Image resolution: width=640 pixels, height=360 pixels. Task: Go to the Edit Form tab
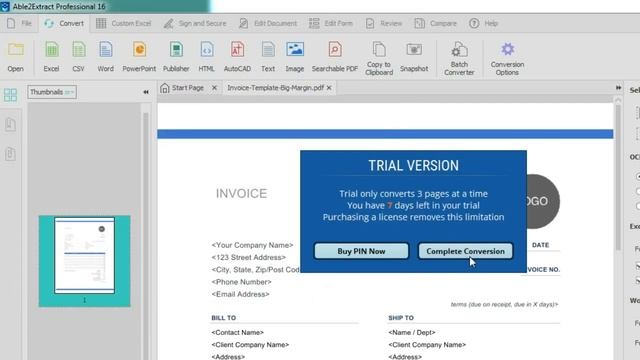pos(331,23)
